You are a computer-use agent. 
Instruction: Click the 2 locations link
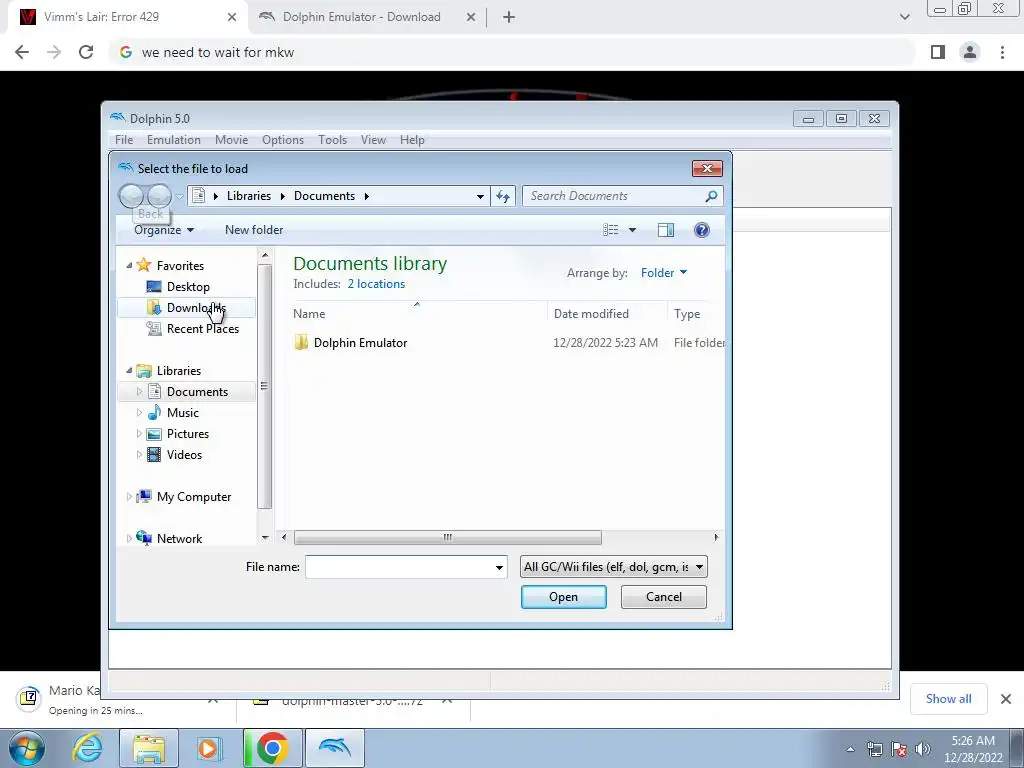[376, 284]
